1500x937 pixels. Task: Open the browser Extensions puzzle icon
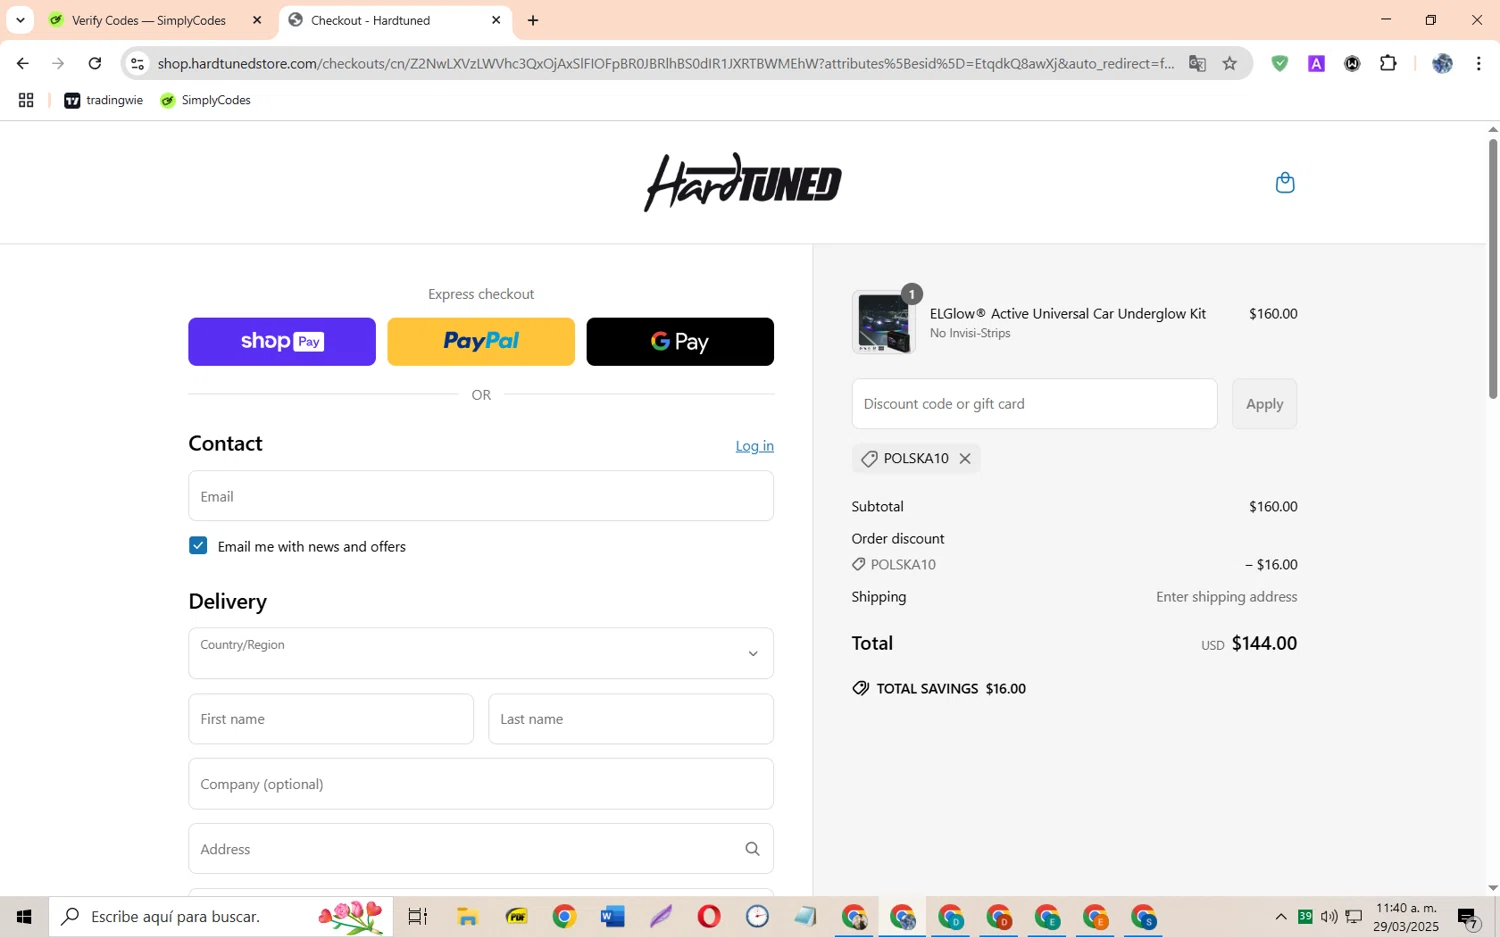click(1388, 63)
